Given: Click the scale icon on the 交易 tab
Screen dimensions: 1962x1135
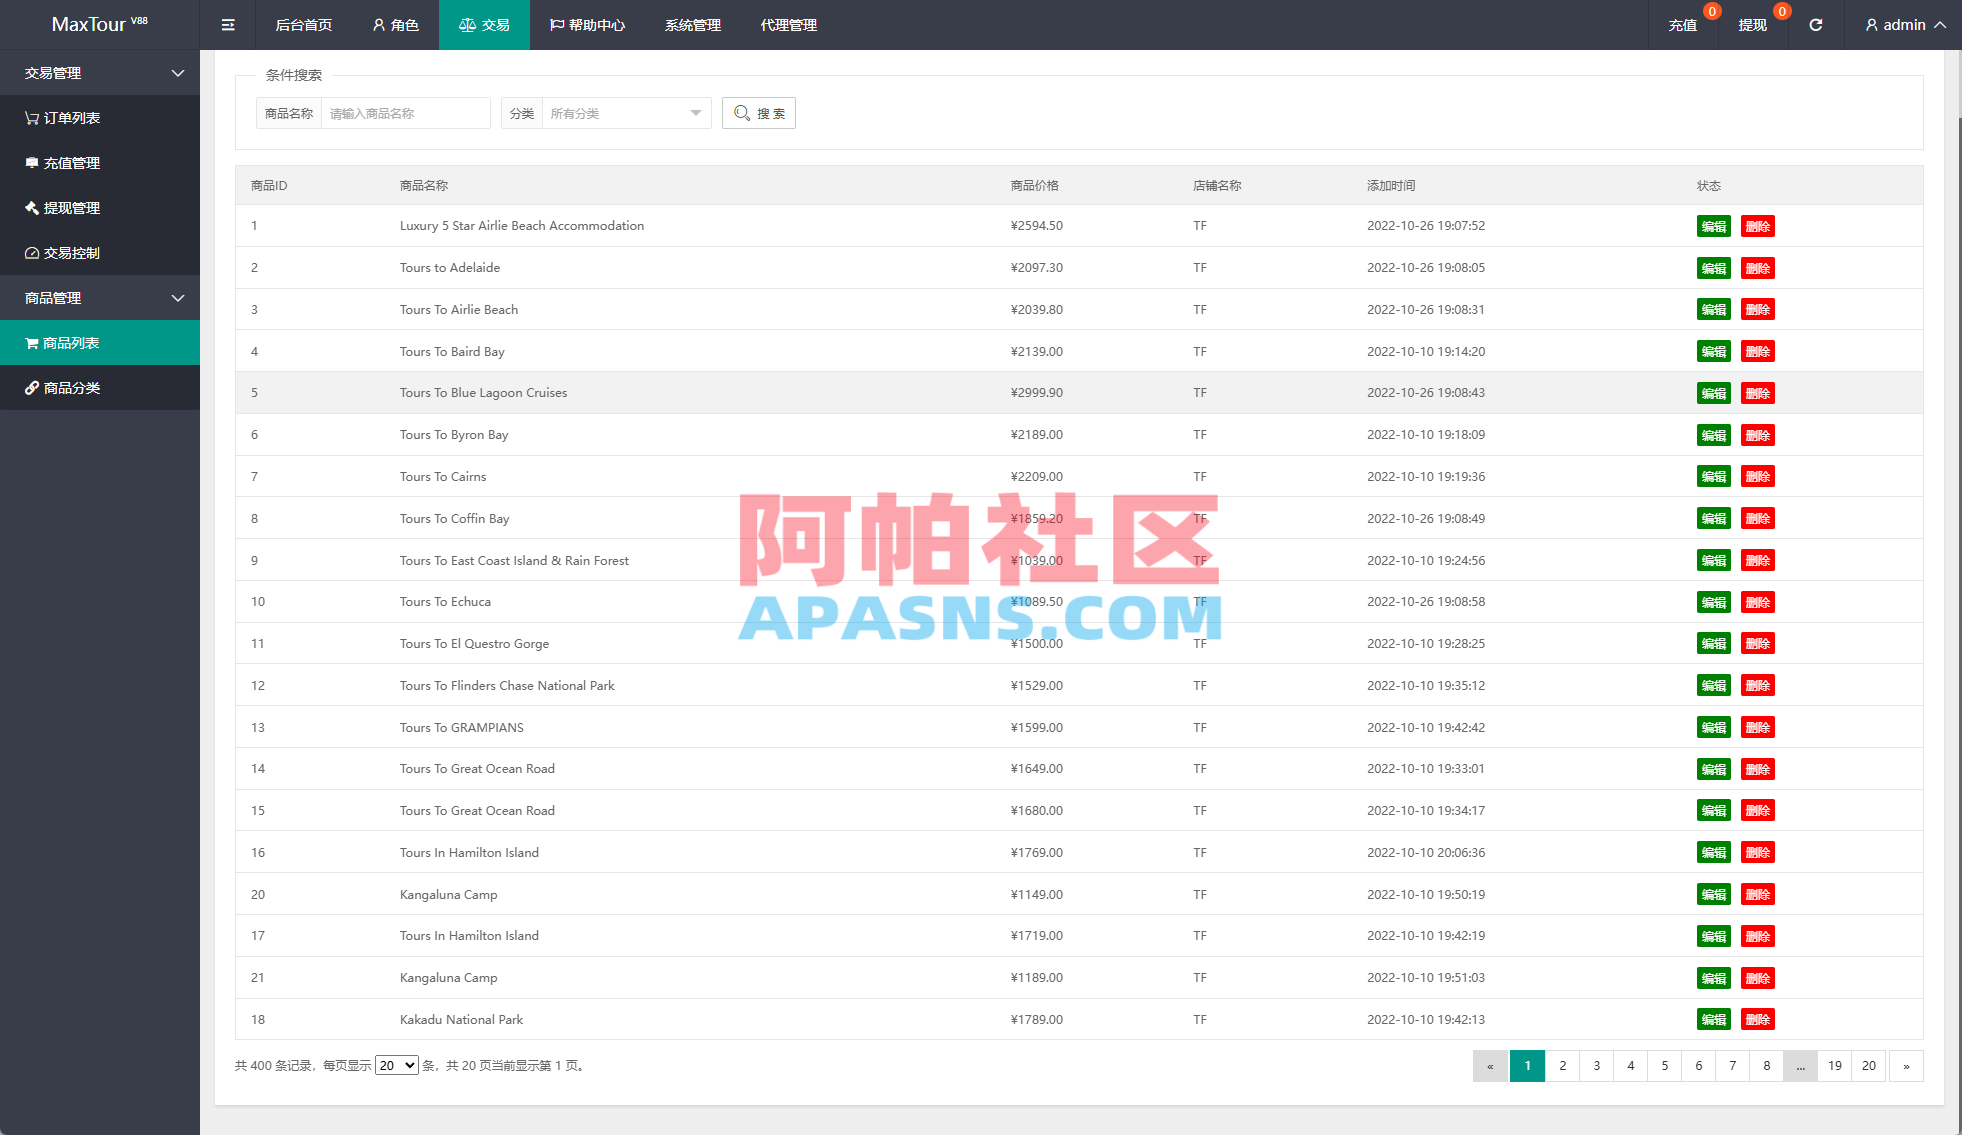Looking at the screenshot, I should coord(467,24).
